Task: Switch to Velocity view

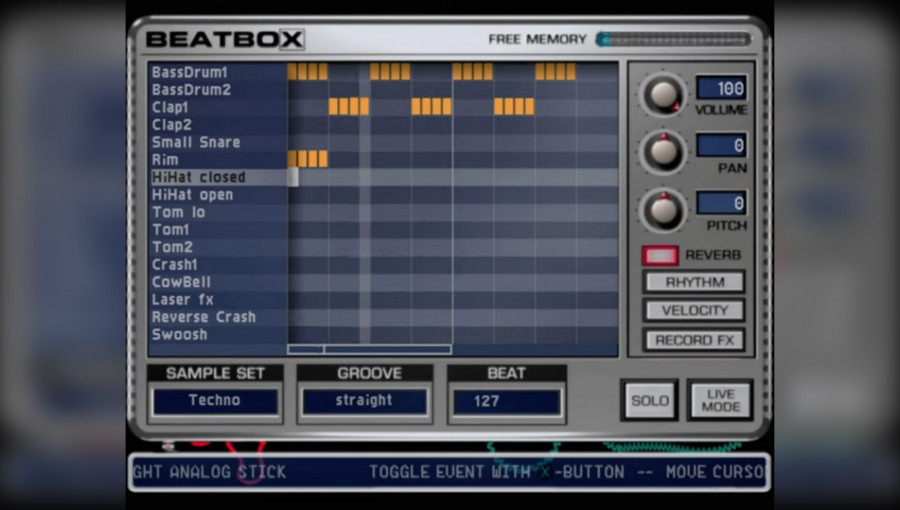Action: click(x=695, y=311)
